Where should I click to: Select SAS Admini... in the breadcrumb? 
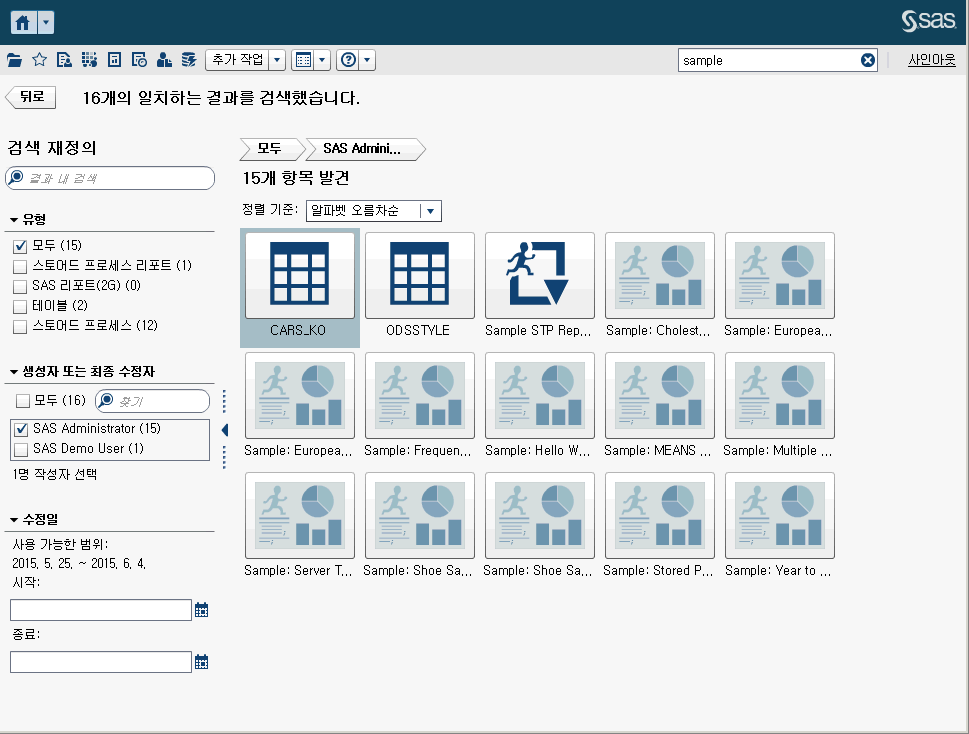coord(362,148)
